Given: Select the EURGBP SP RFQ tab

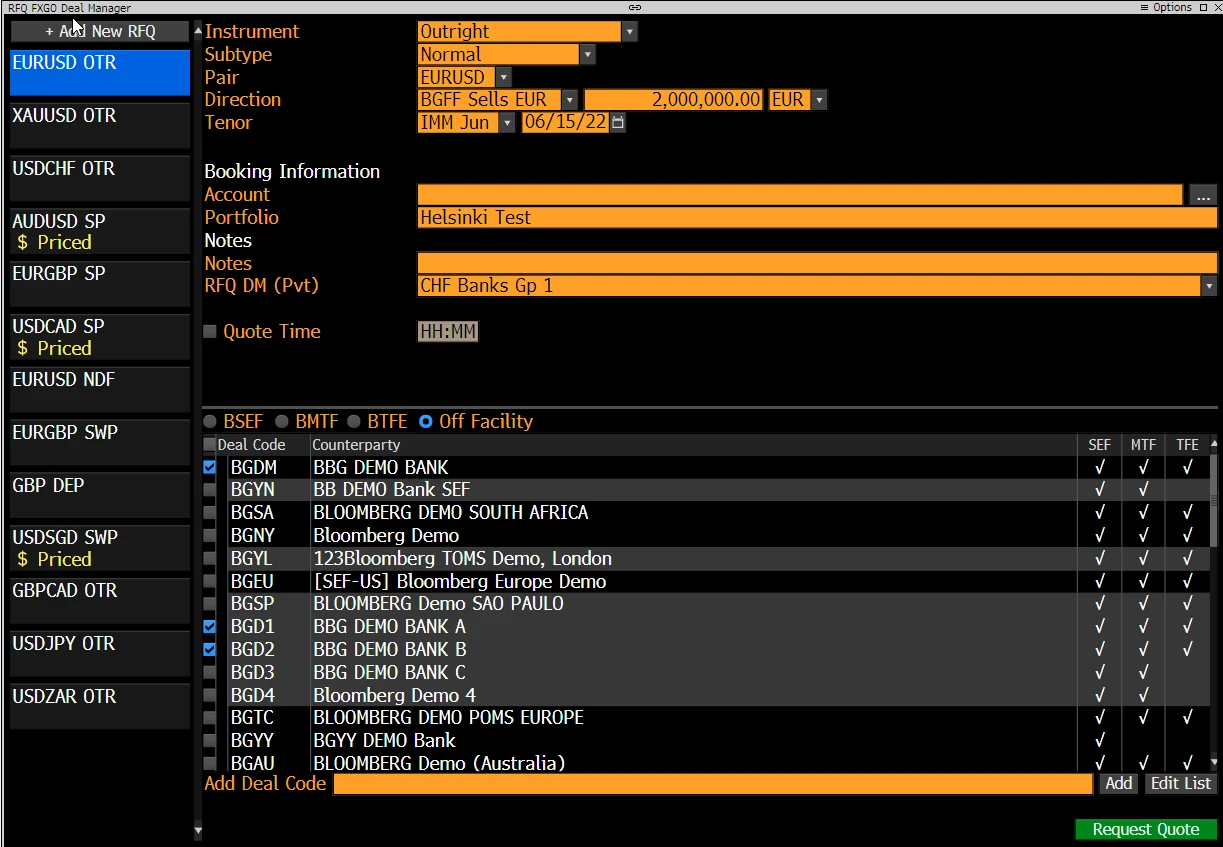Looking at the screenshot, I should click(x=99, y=284).
